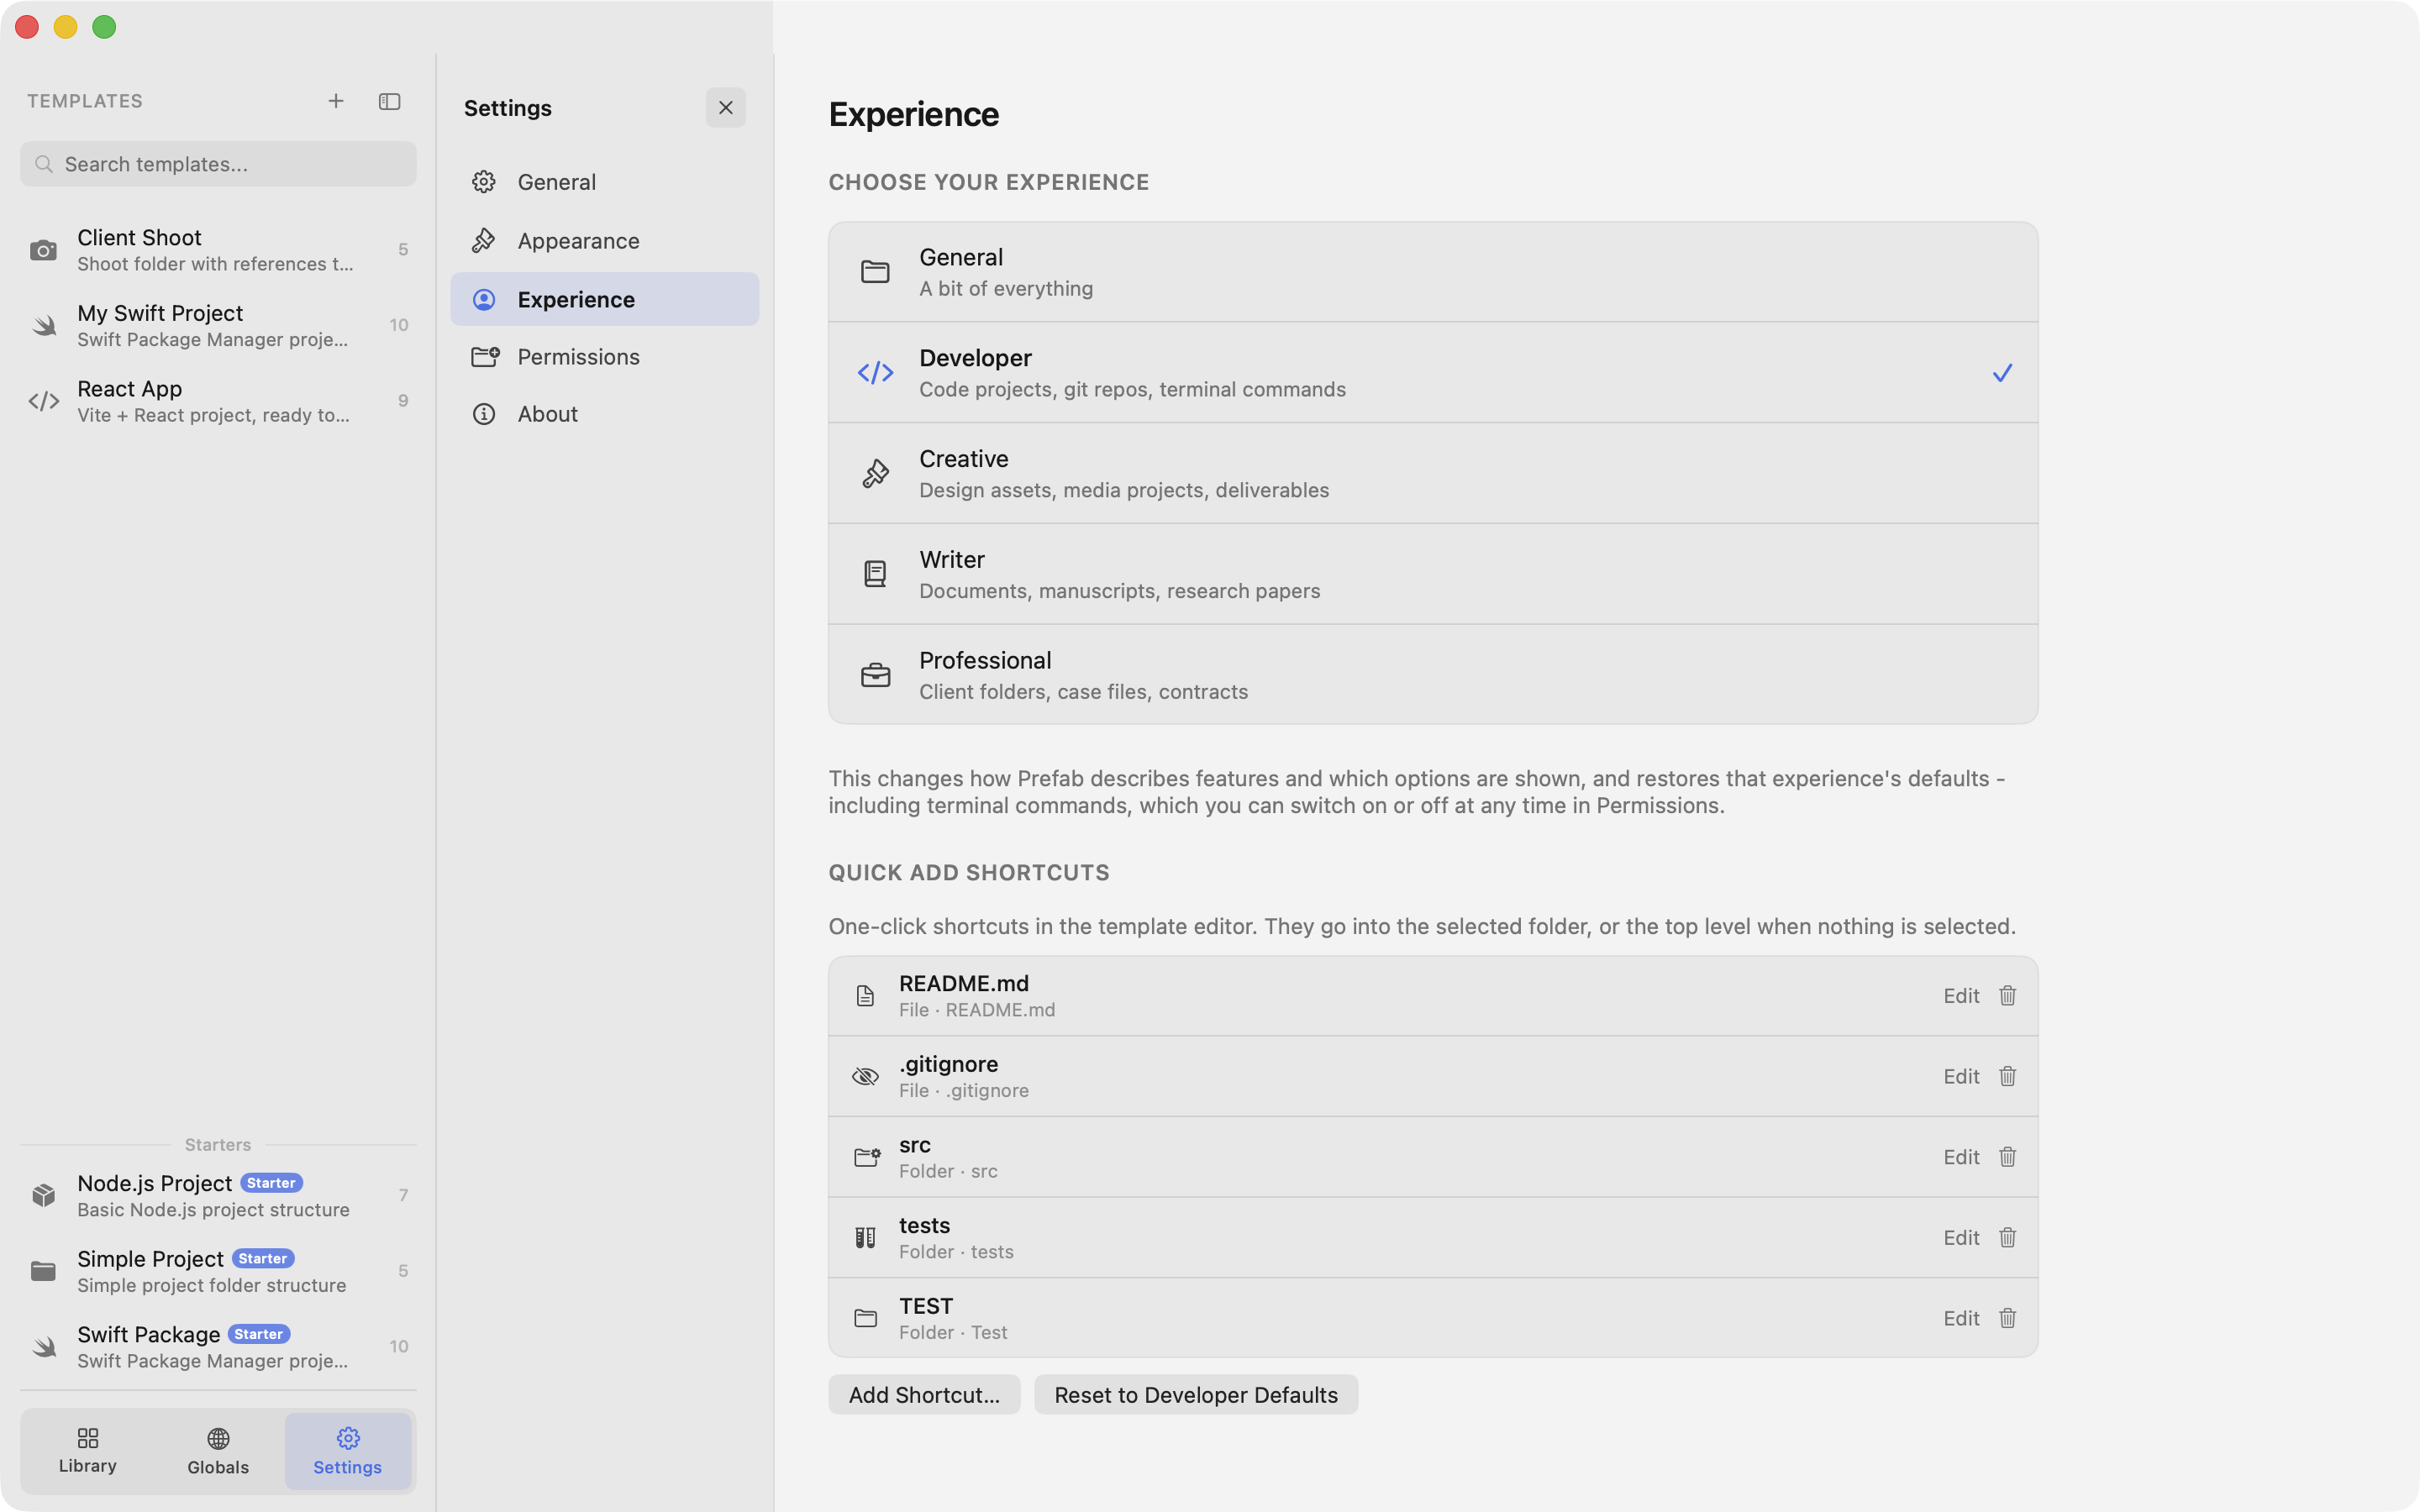Click the Simple Project folder icon
The width and height of the screenshot is (2420, 1512).
43,1271
